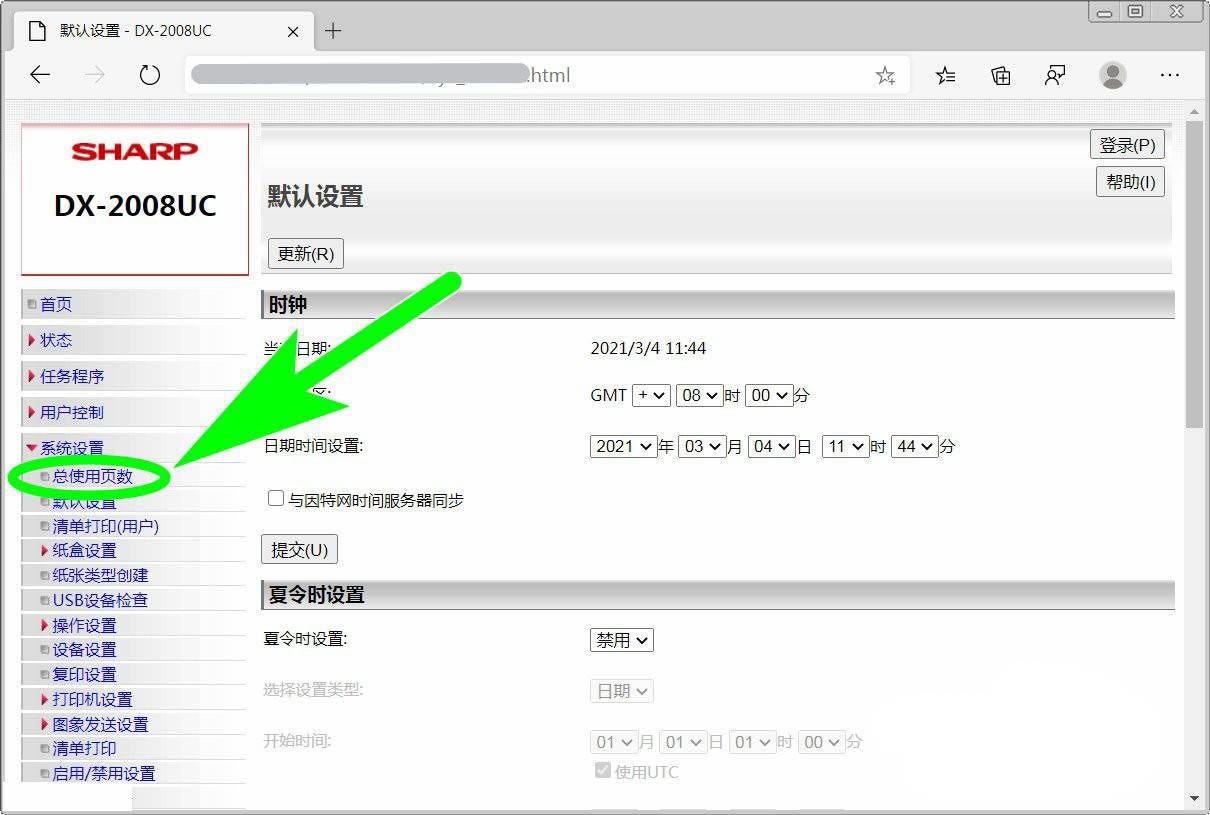Click the 帮助(I) button
The height and width of the screenshot is (815, 1210).
1130,182
